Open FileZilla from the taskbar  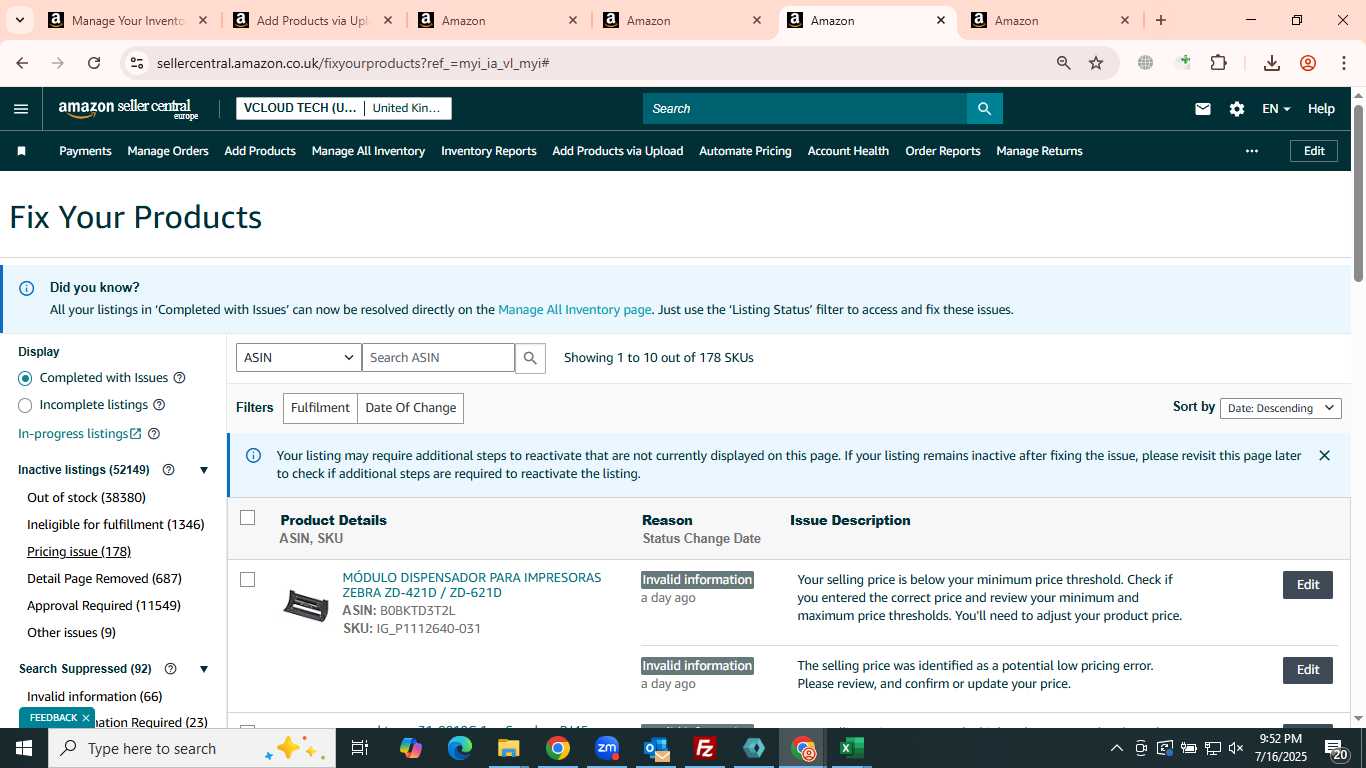tap(705, 748)
